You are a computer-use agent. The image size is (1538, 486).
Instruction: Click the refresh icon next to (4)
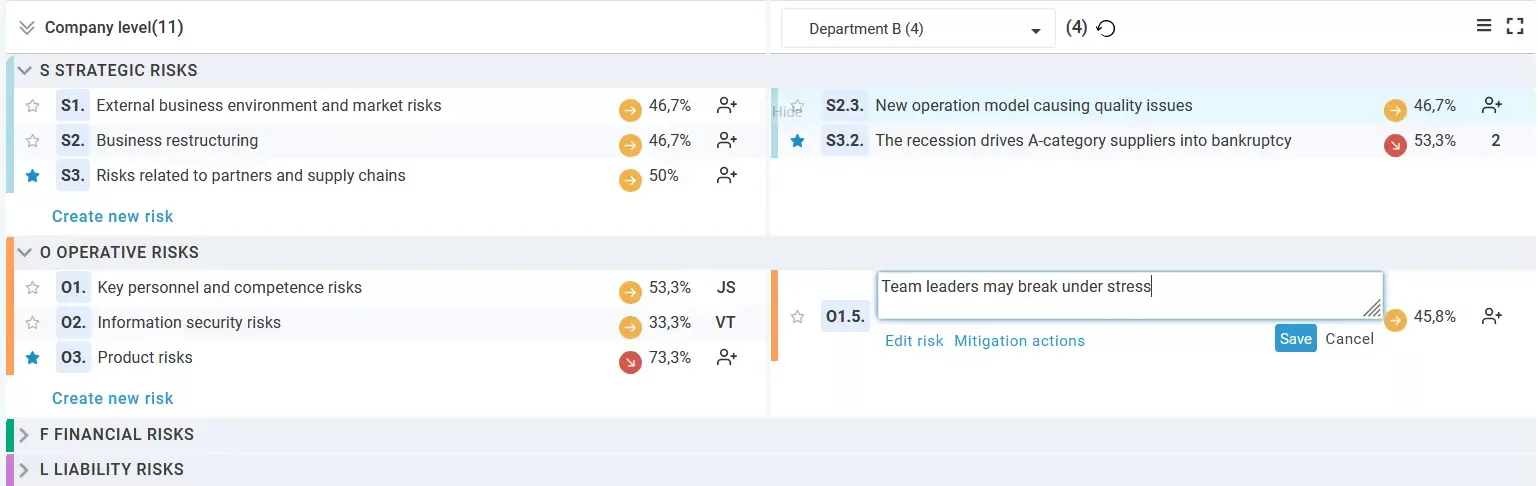[1106, 29]
